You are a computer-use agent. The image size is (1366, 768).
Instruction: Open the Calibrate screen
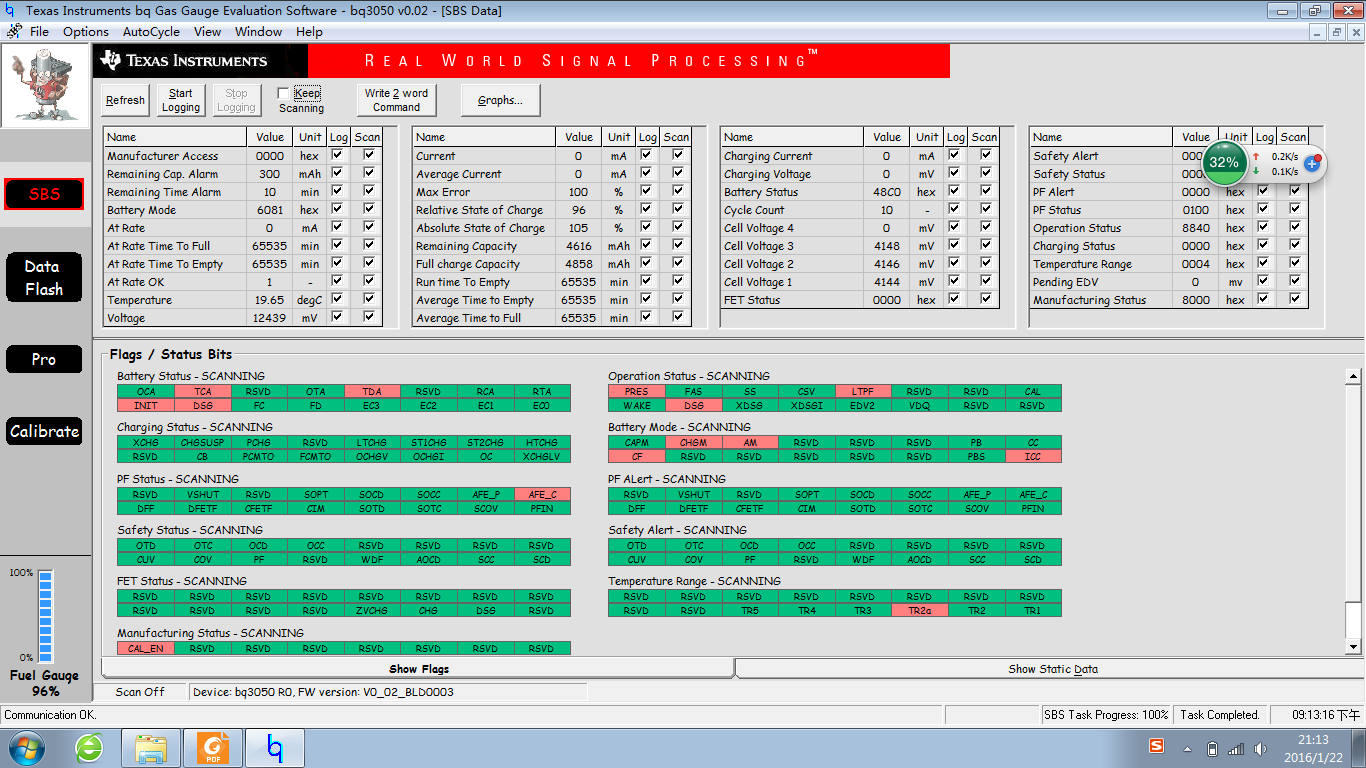click(x=44, y=431)
